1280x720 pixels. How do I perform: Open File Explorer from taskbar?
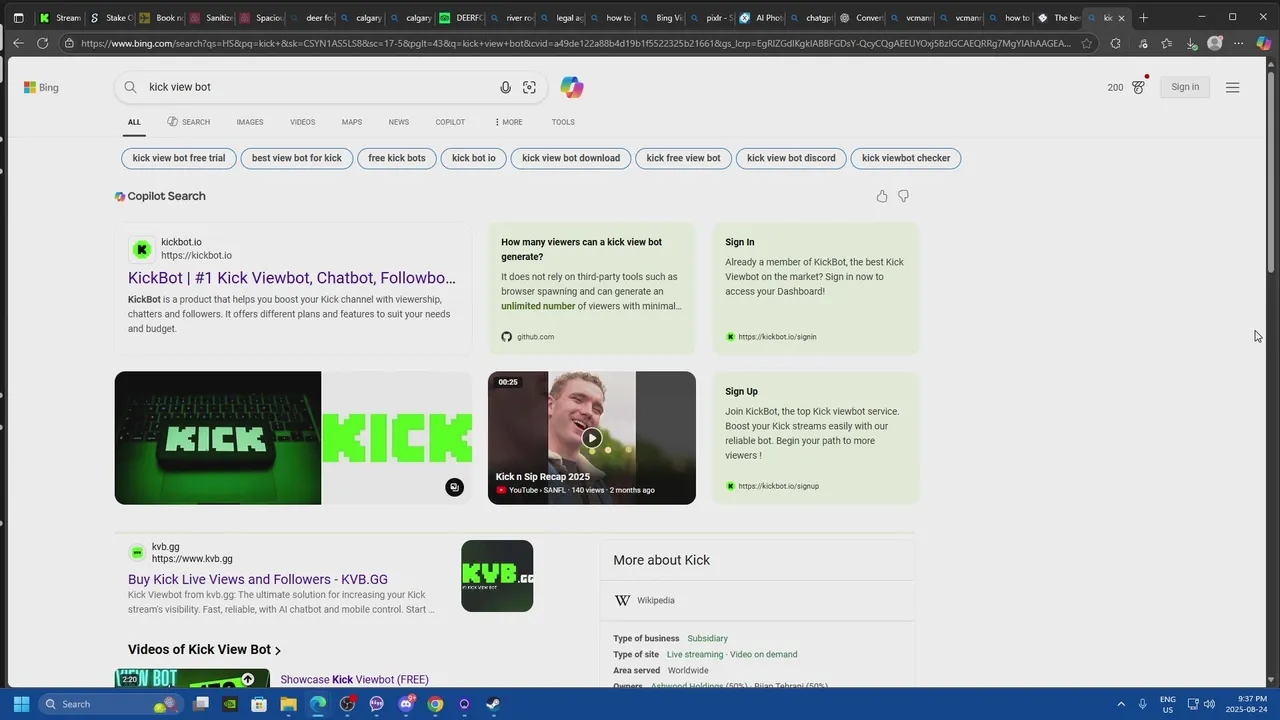[288, 704]
